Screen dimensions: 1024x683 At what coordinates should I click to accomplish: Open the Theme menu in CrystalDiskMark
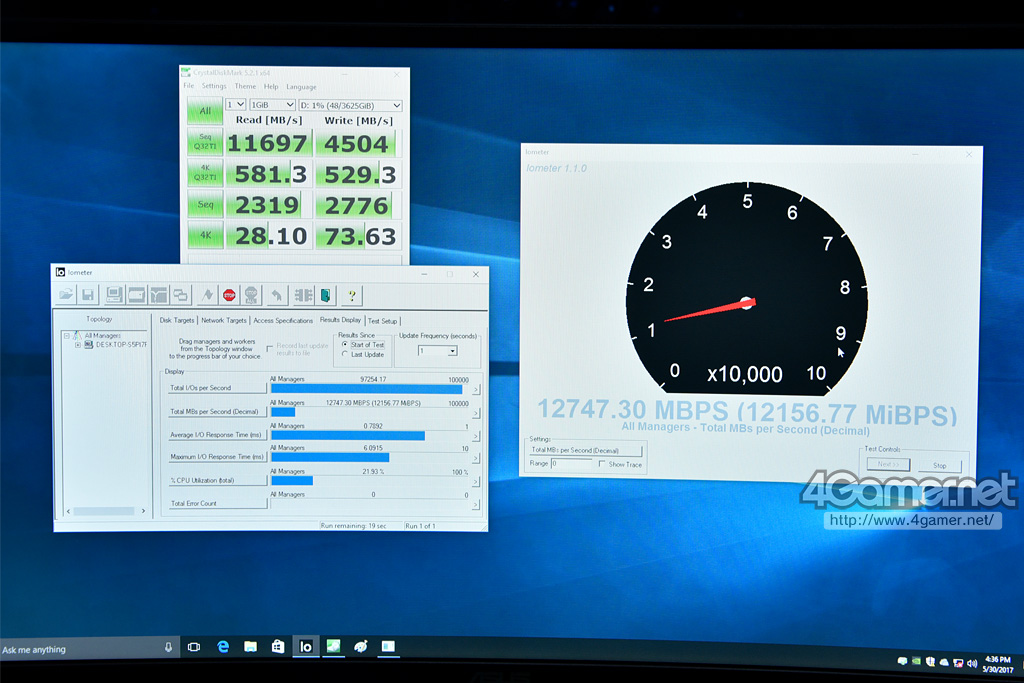click(x=246, y=86)
